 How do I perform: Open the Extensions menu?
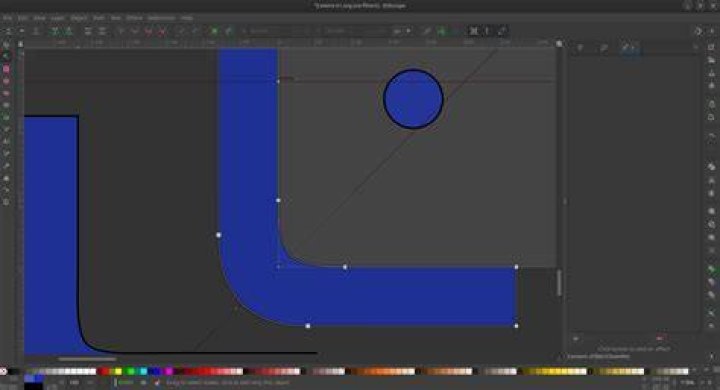tap(162, 17)
